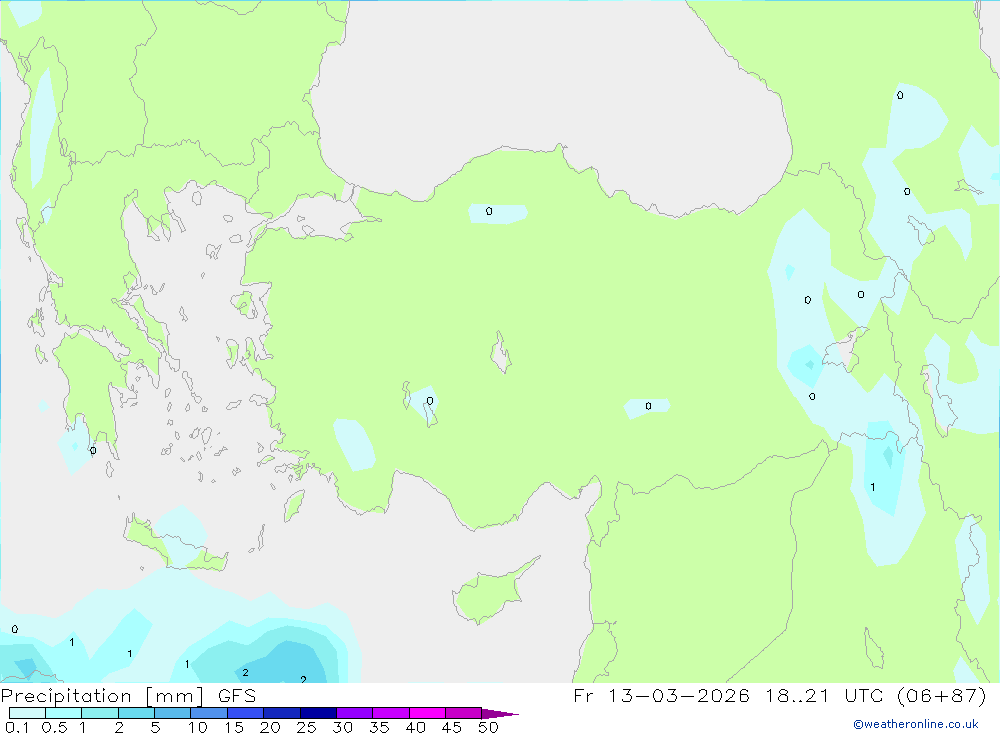Click the '0.1' legend scale label
Screen dimensions: 1000x733
(17, 727)
